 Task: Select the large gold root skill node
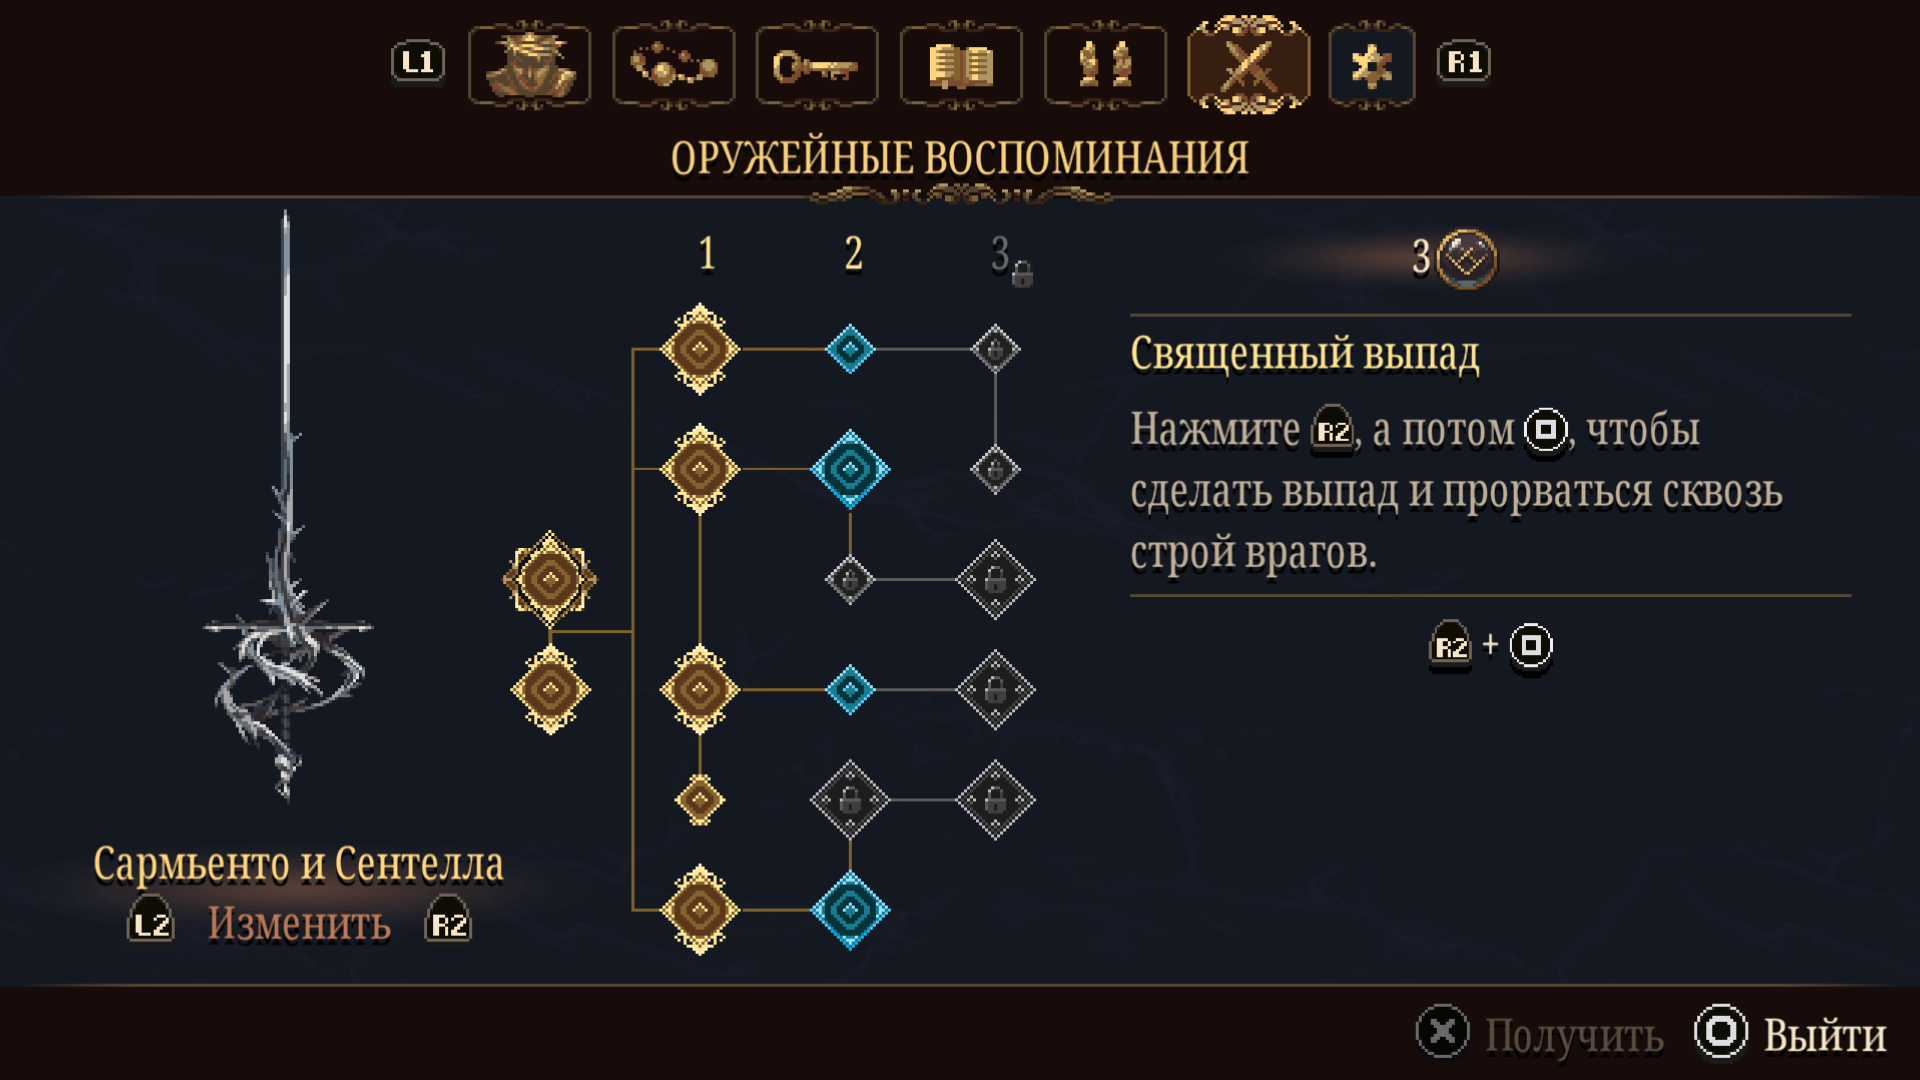pyautogui.click(x=550, y=579)
